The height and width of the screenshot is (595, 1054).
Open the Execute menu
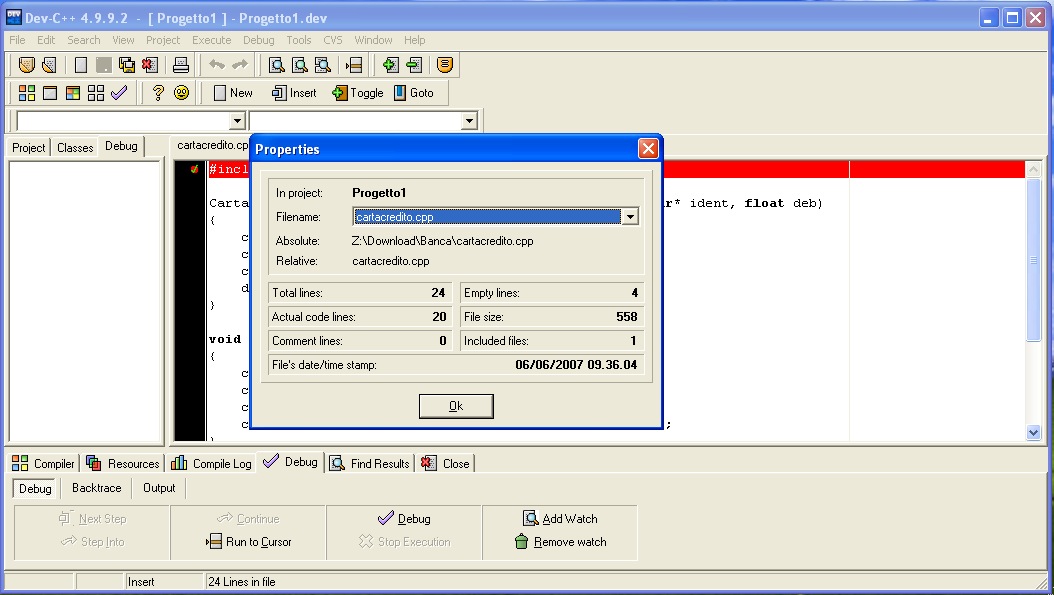pyautogui.click(x=211, y=40)
